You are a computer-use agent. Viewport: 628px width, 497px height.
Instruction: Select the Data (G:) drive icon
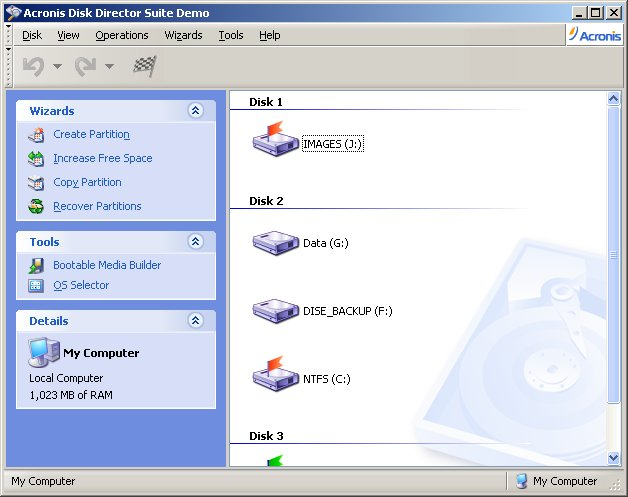pos(276,243)
